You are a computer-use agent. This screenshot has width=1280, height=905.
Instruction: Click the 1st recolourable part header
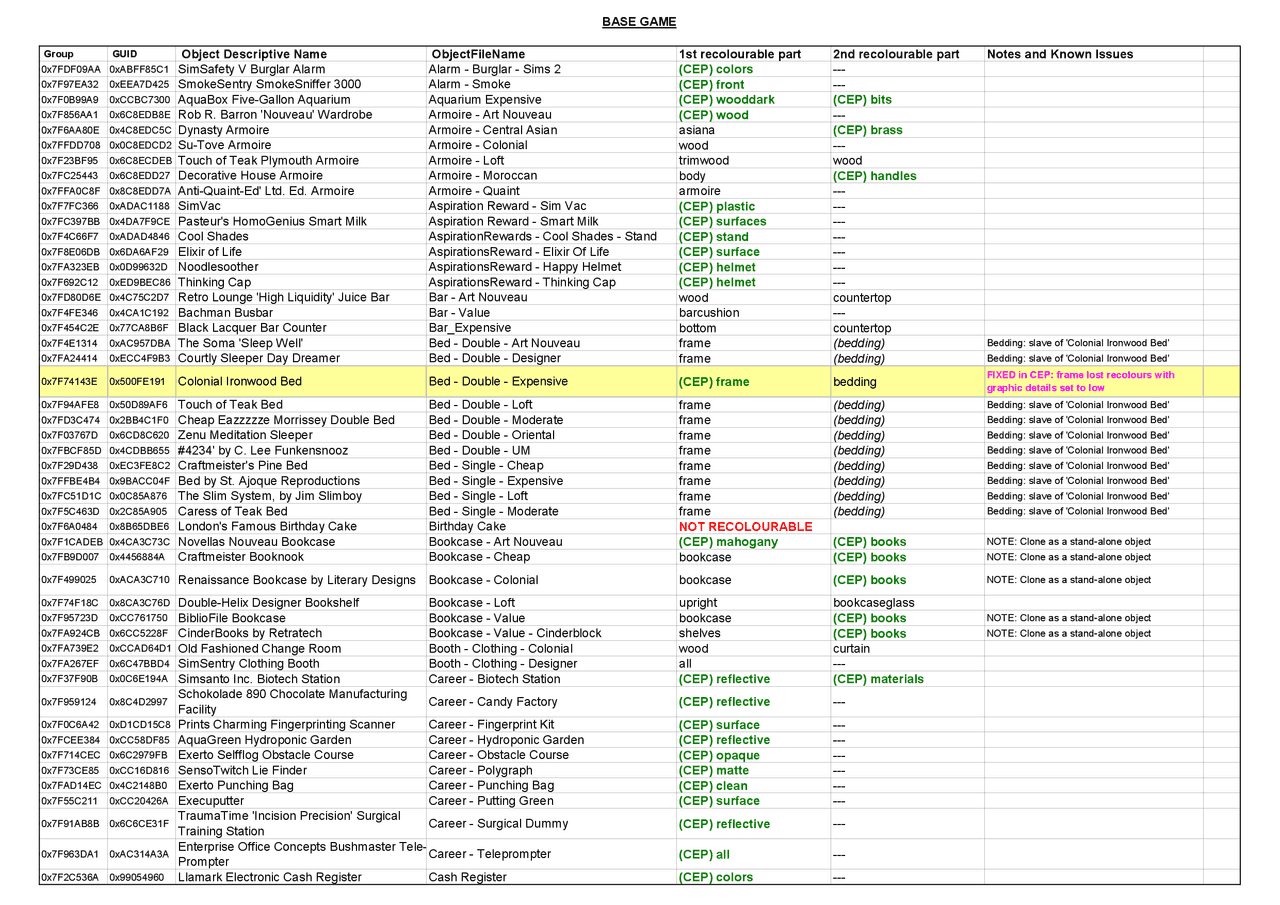coord(739,54)
